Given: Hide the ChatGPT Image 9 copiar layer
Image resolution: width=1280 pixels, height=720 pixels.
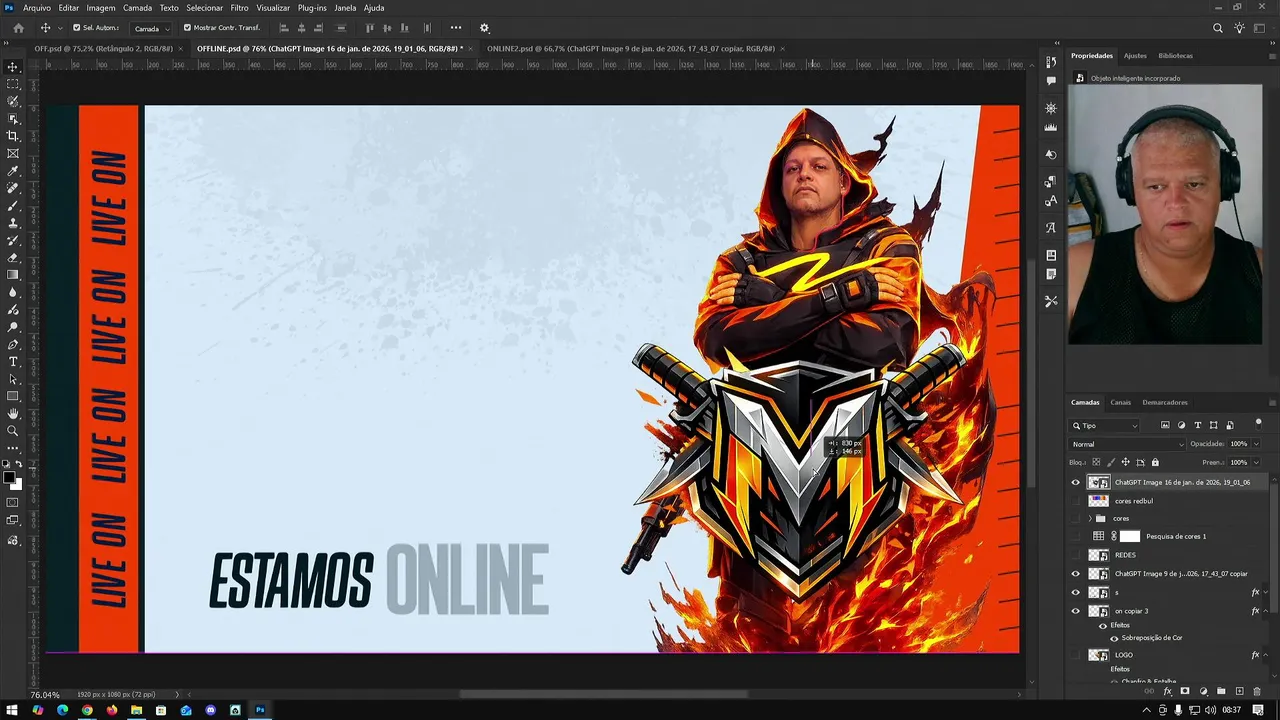Looking at the screenshot, I should (x=1076, y=574).
